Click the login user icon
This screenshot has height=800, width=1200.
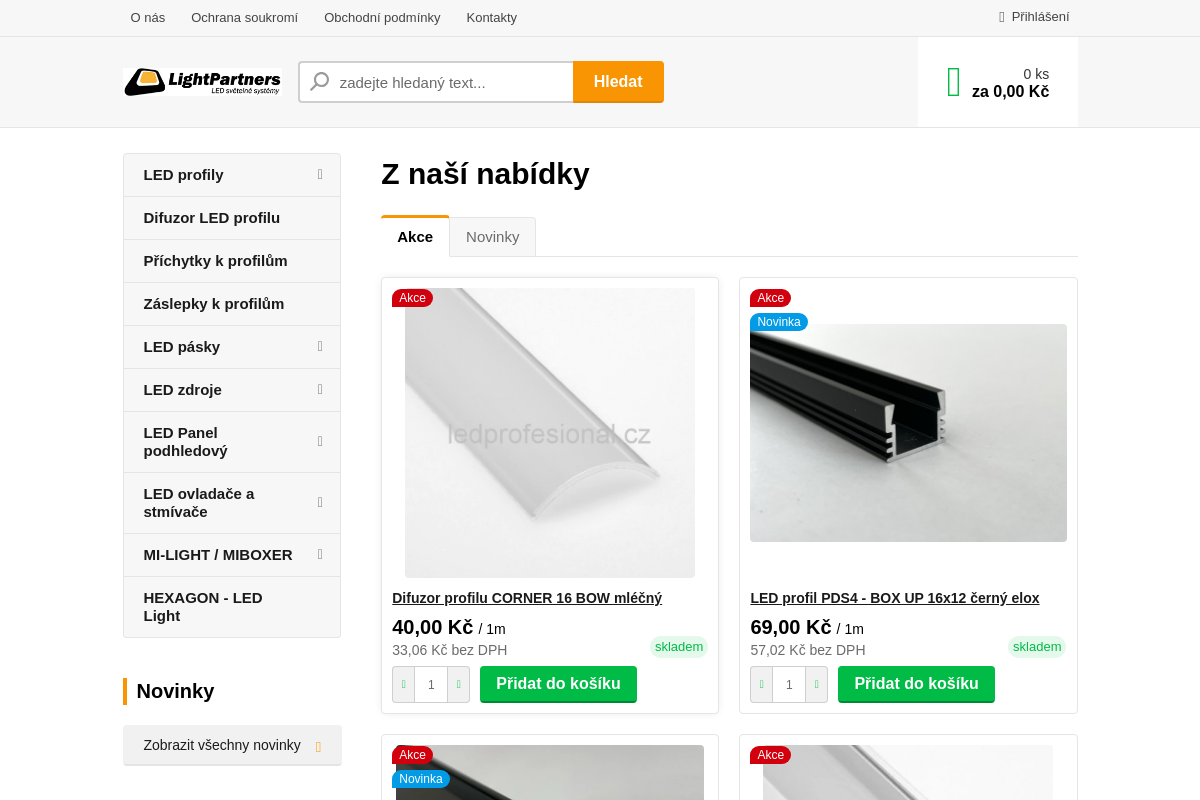pos(1002,17)
